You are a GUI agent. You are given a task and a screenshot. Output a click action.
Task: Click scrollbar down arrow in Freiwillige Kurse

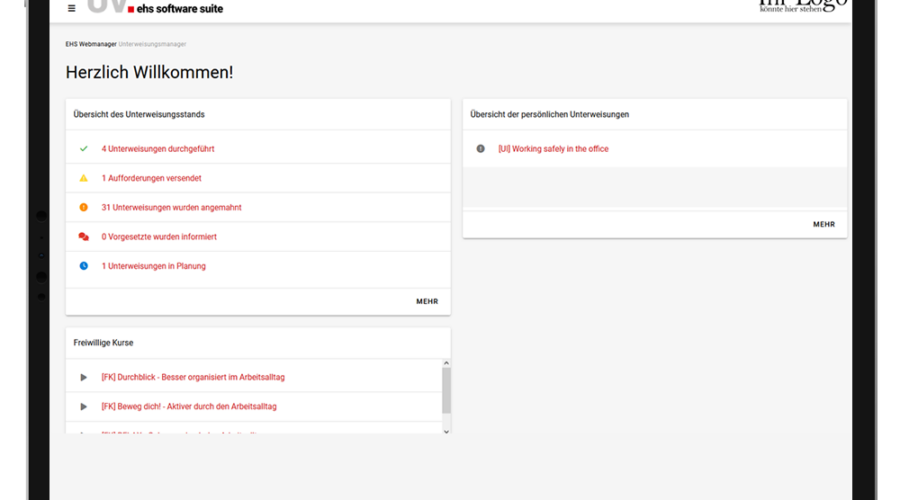point(446,429)
